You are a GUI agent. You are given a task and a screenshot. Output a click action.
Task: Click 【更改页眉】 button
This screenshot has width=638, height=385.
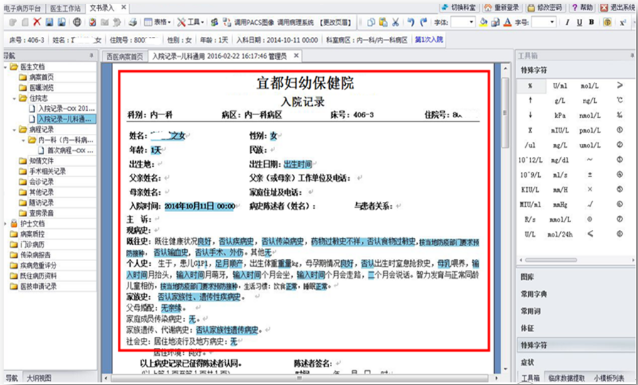(335, 22)
